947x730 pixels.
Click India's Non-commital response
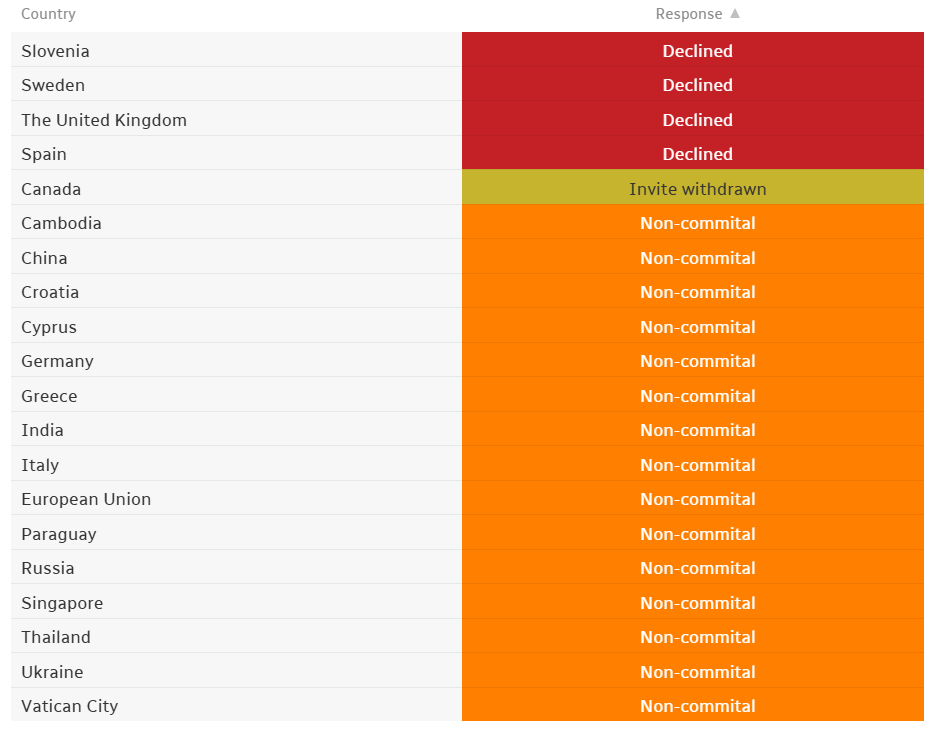(x=697, y=430)
